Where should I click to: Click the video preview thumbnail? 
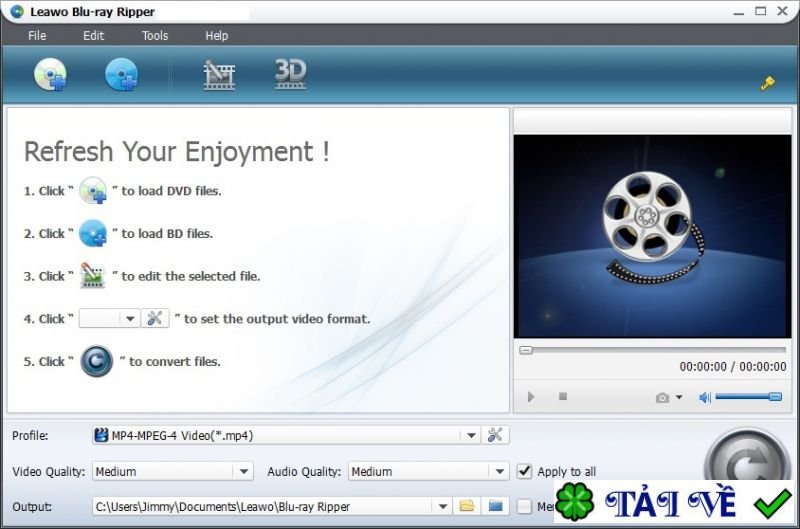[x=652, y=236]
